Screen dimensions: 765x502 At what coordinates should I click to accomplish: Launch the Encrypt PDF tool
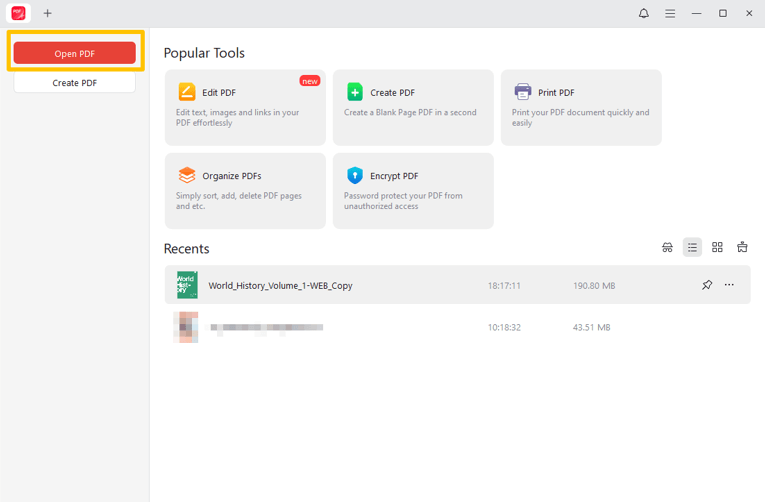[x=413, y=190]
